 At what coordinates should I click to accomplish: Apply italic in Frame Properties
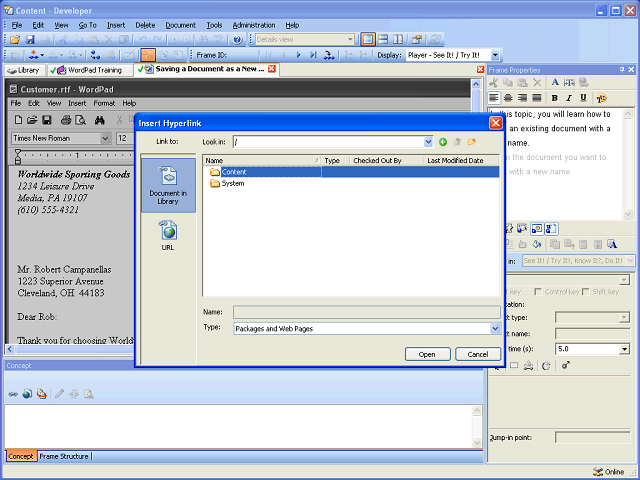pos(569,98)
